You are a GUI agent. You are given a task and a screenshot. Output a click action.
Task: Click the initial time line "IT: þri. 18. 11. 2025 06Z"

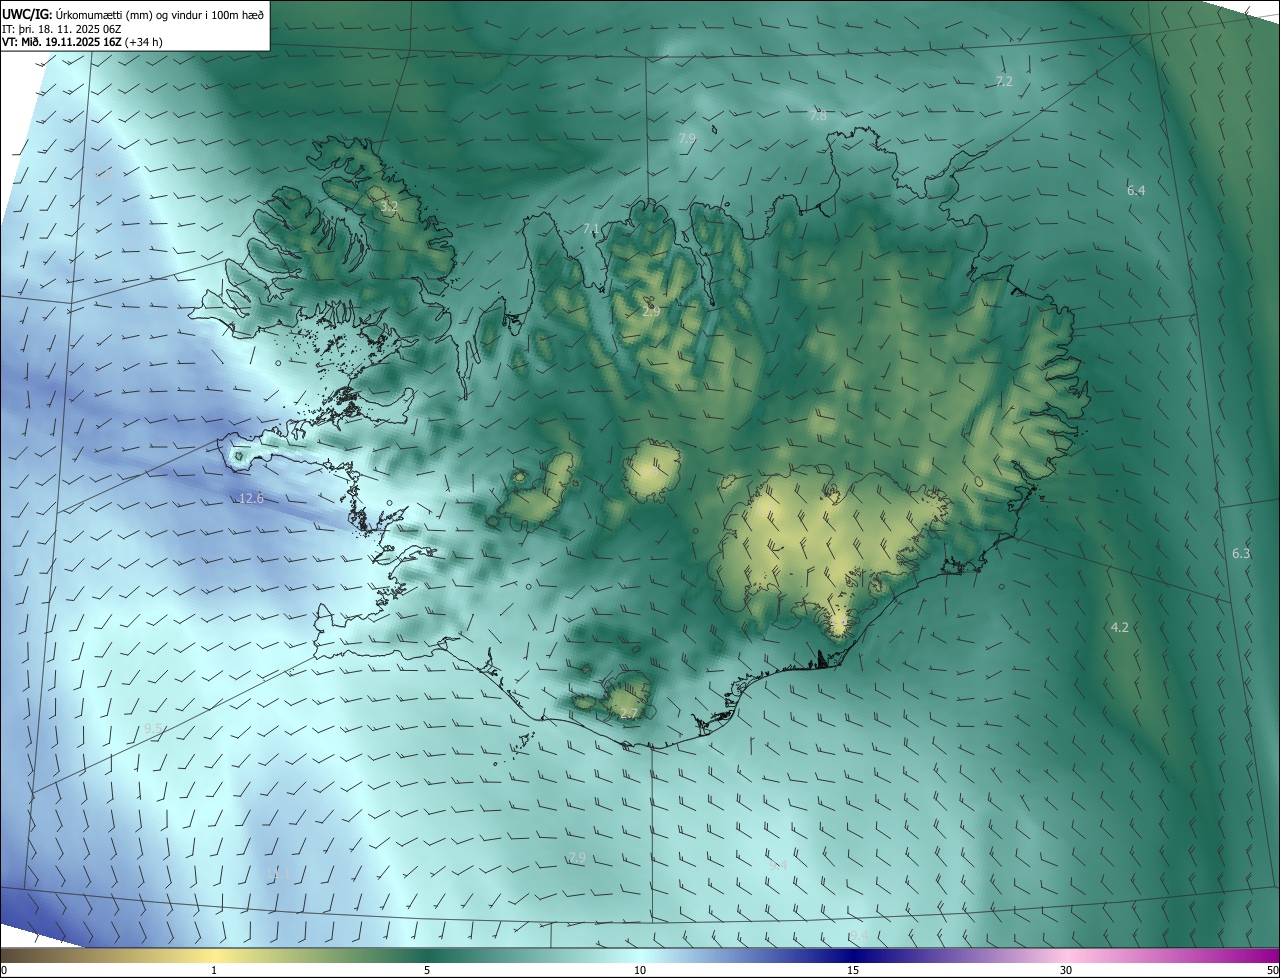coord(63,28)
